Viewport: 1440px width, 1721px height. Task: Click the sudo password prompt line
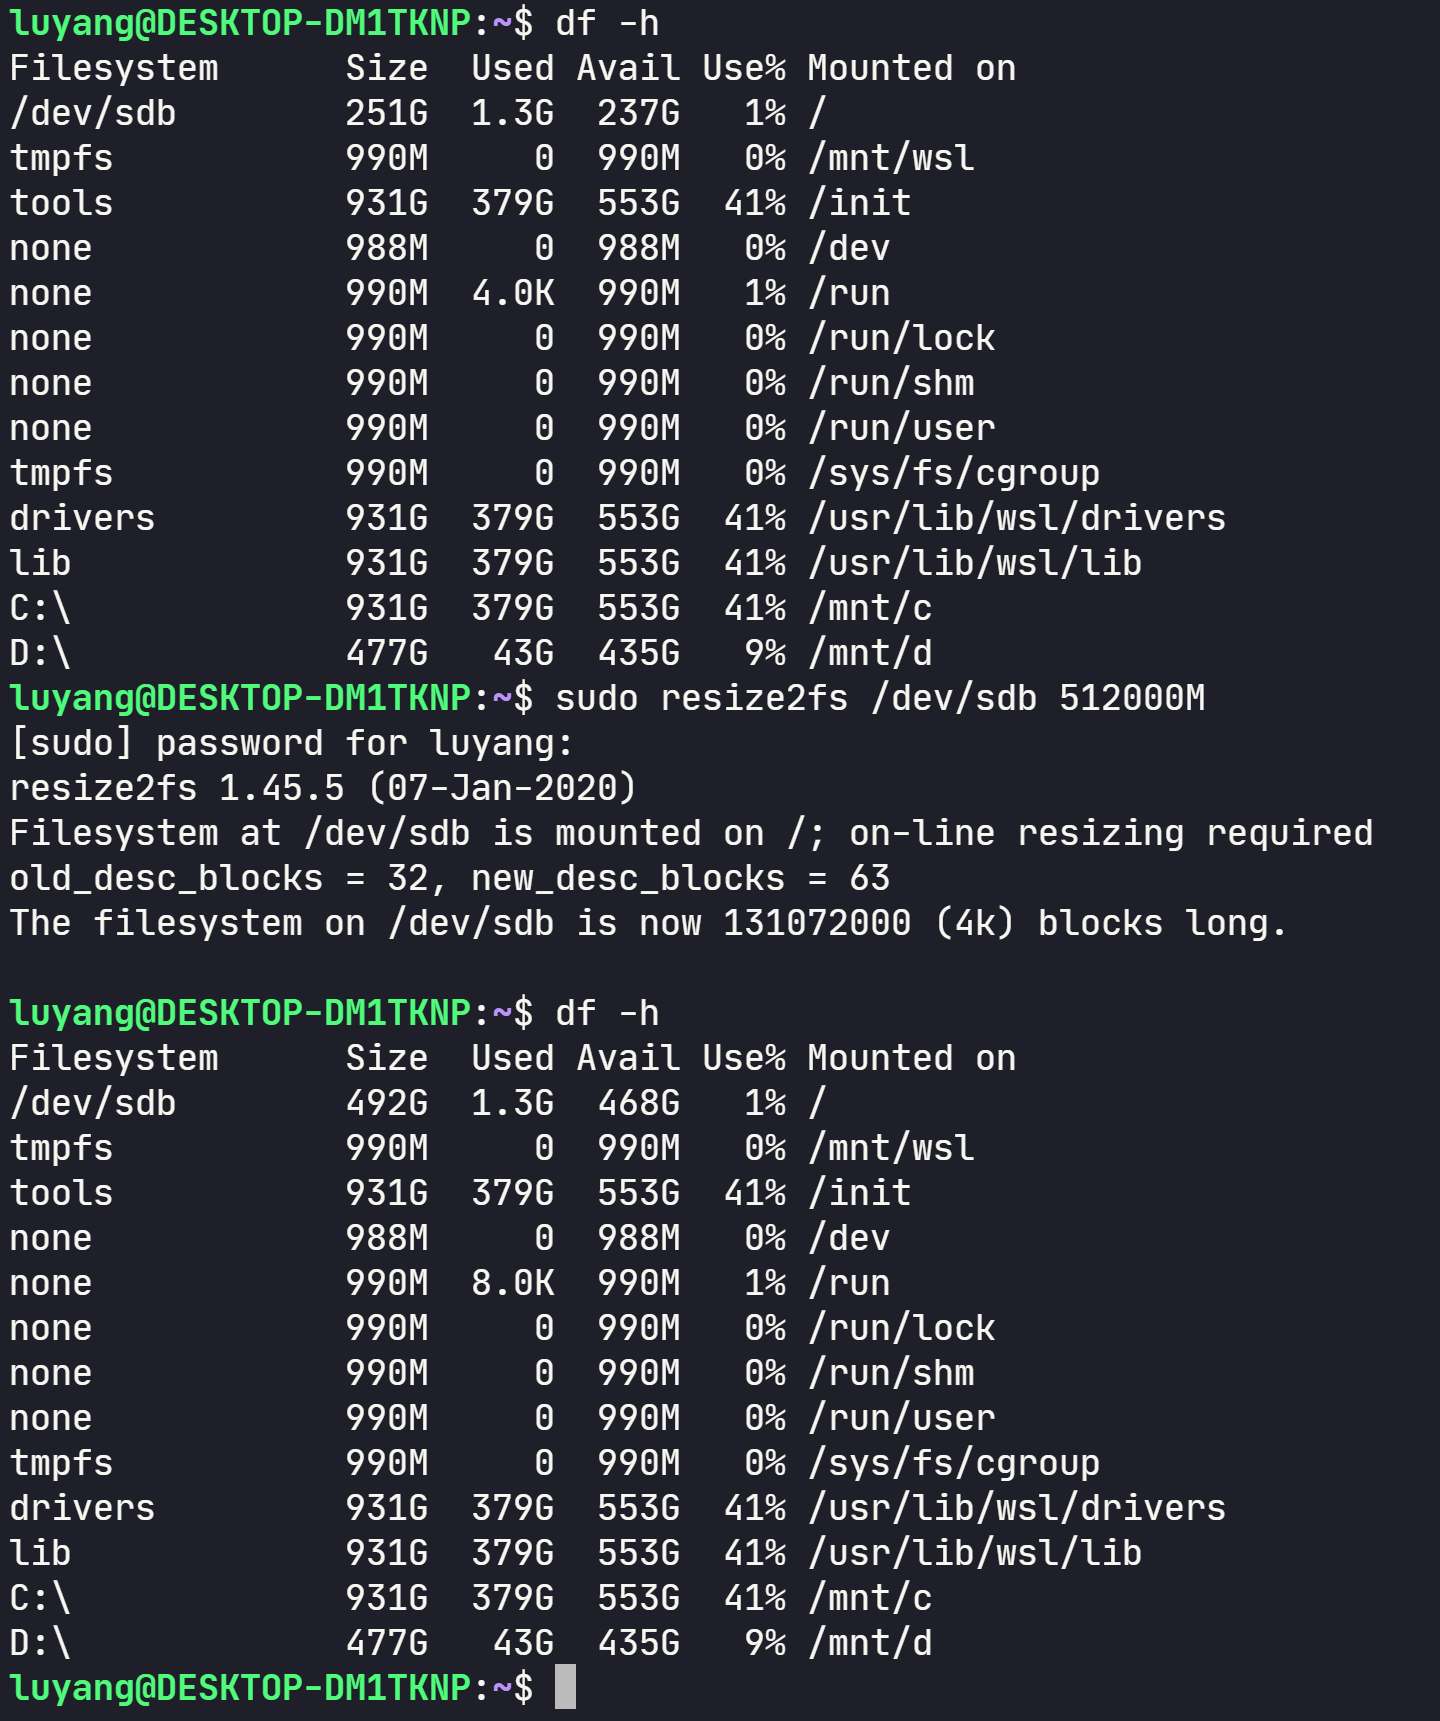[291, 743]
